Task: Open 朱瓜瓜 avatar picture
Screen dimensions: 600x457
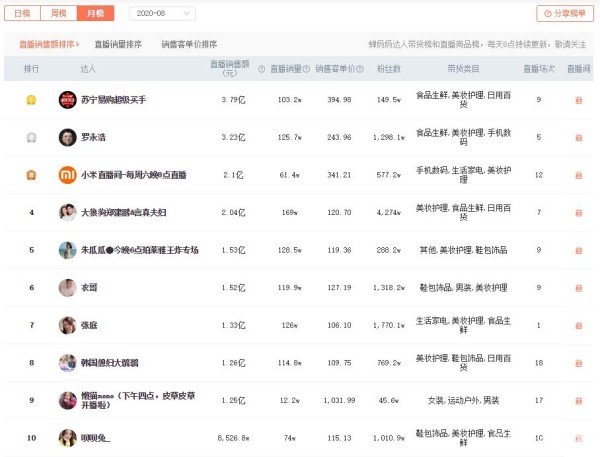Action: pos(67,250)
